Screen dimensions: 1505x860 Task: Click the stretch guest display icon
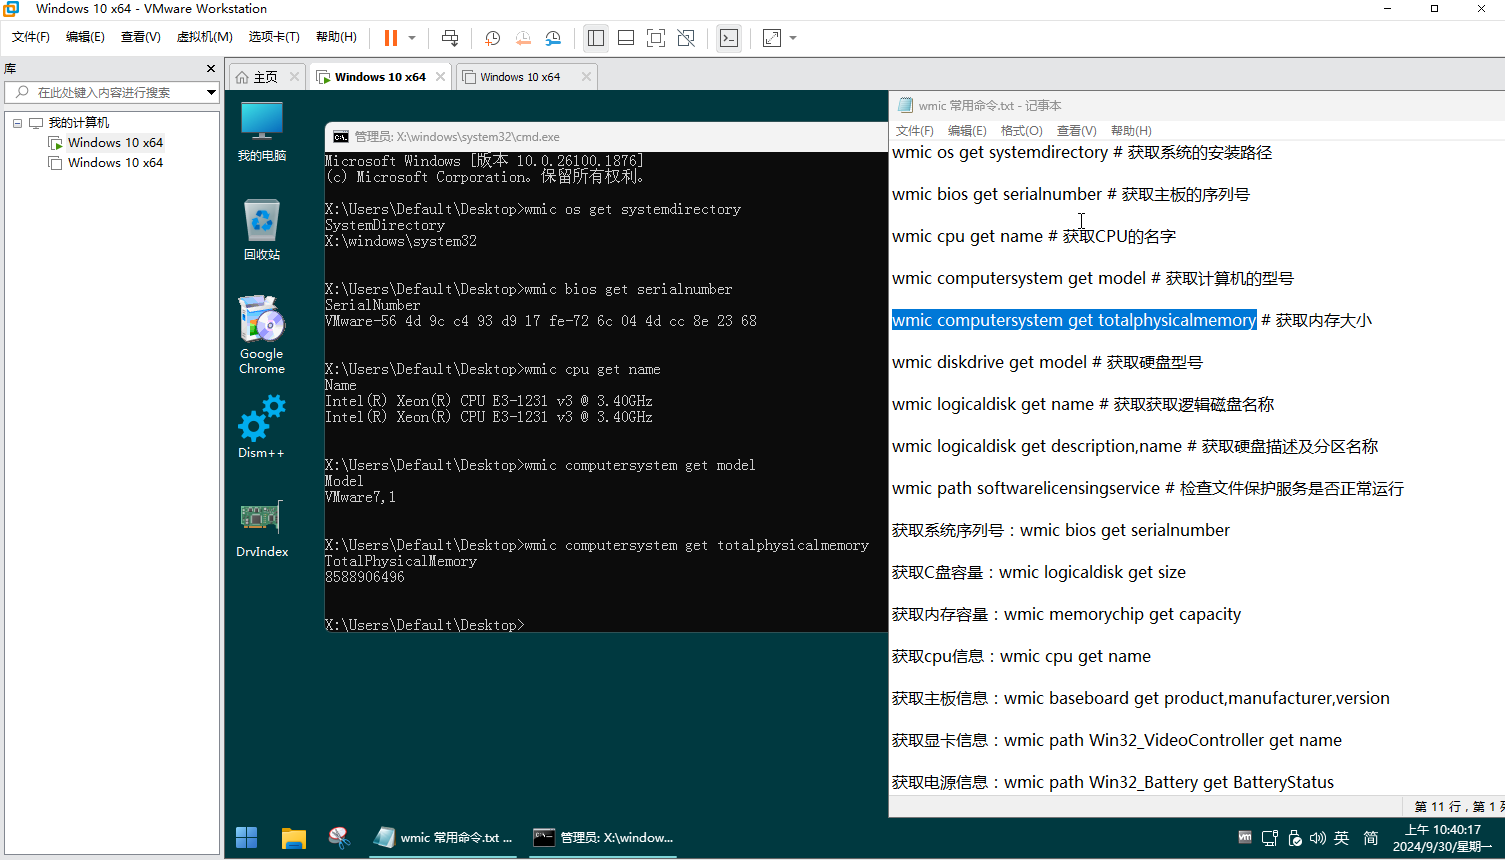[x=772, y=38]
